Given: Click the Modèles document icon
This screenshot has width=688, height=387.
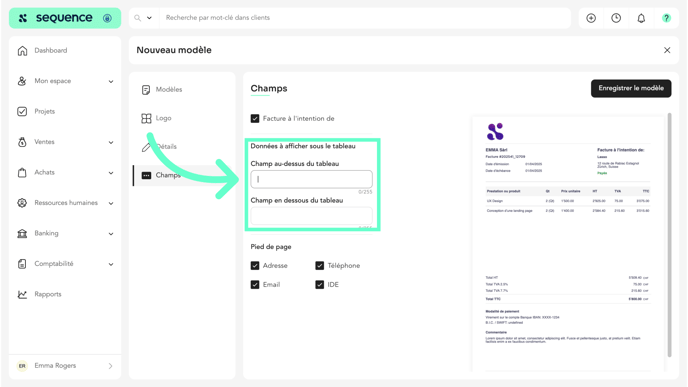Looking at the screenshot, I should [x=146, y=90].
